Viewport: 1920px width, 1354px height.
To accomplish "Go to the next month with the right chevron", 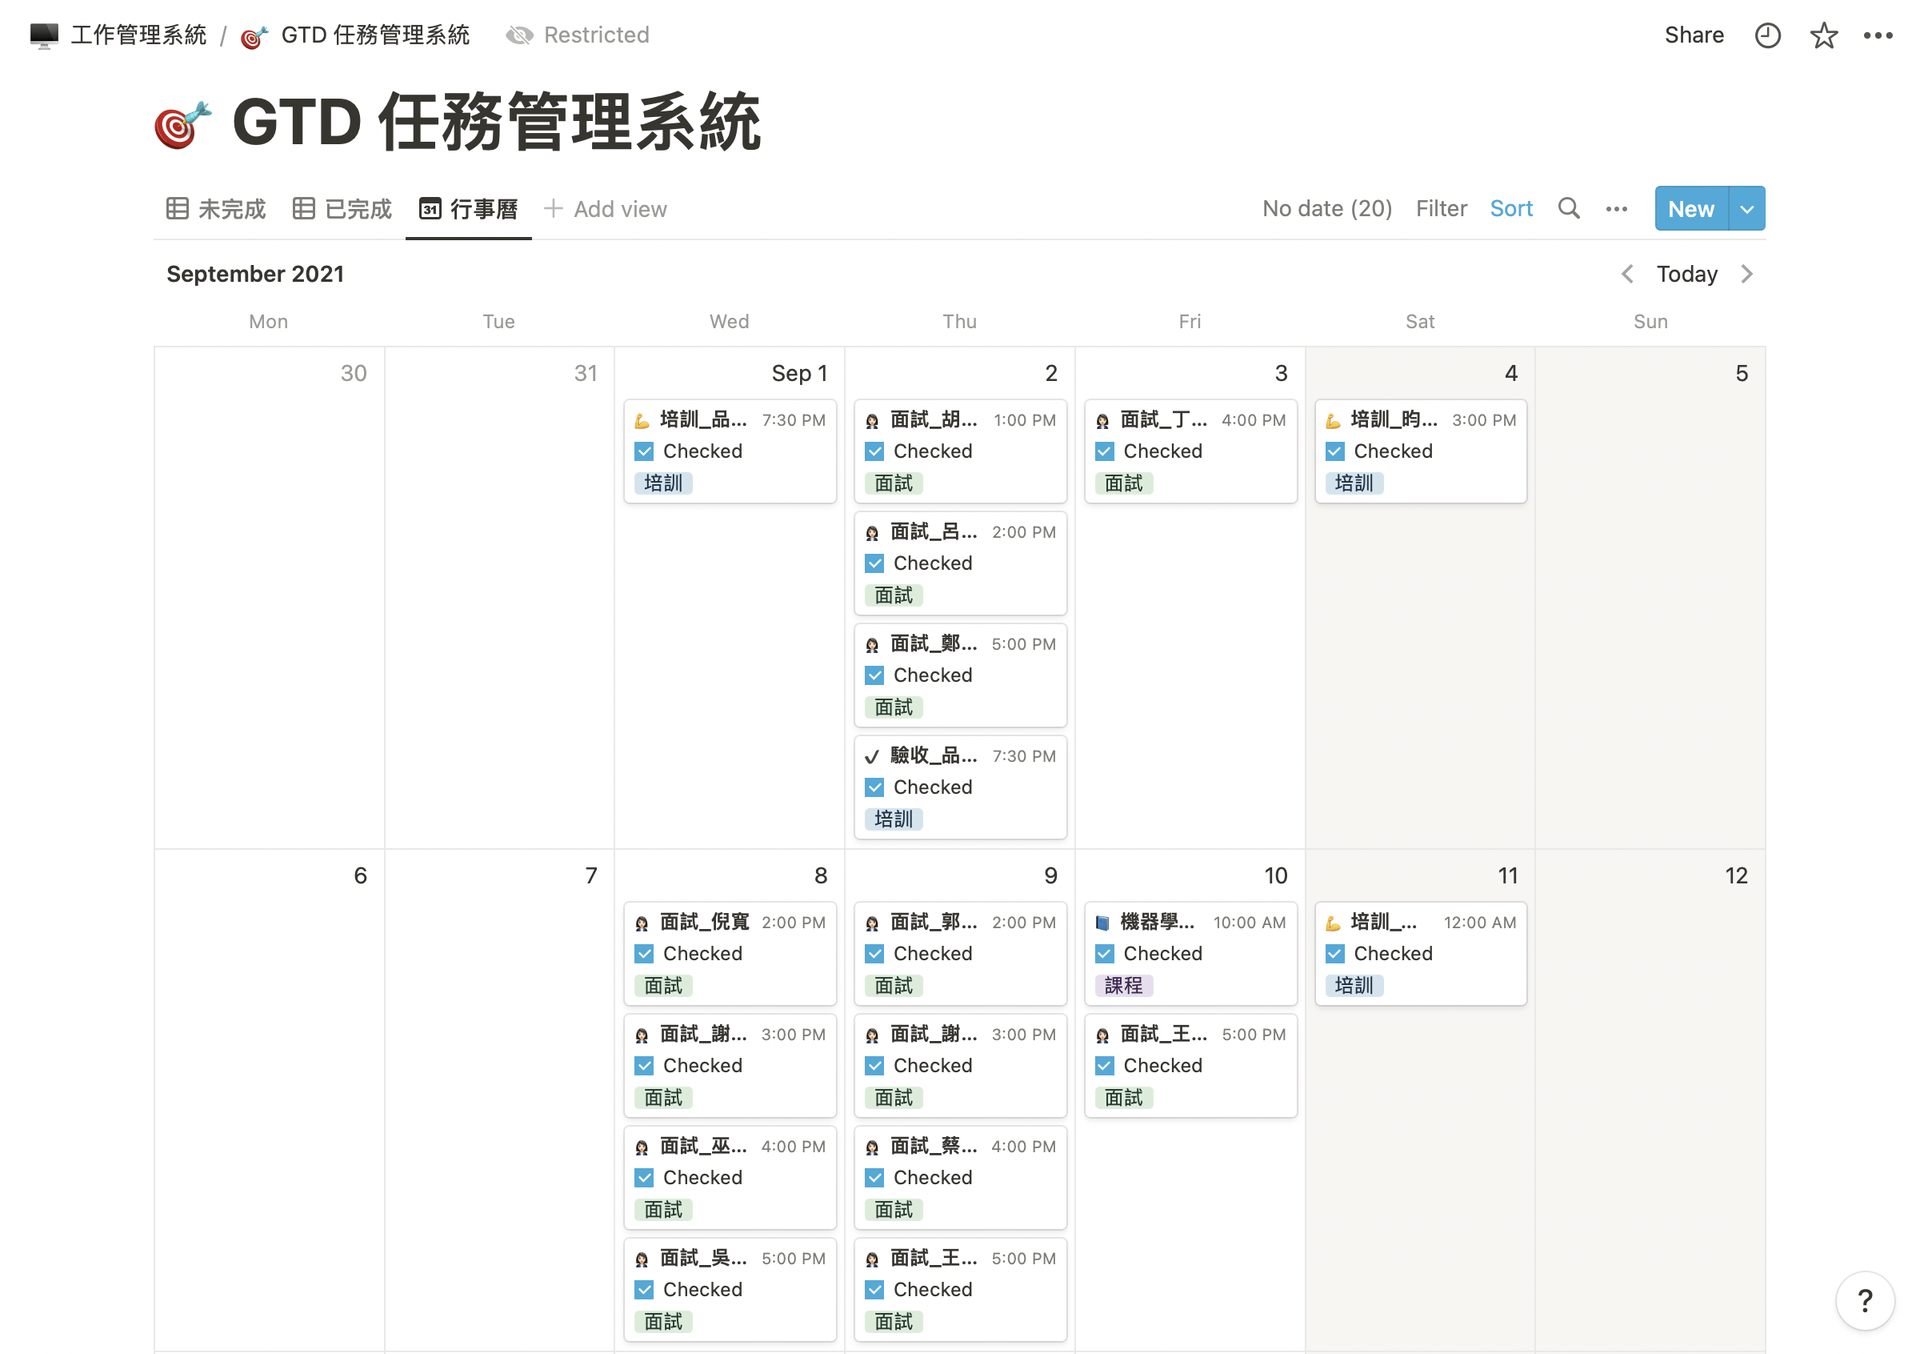I will coord(1747,274).
